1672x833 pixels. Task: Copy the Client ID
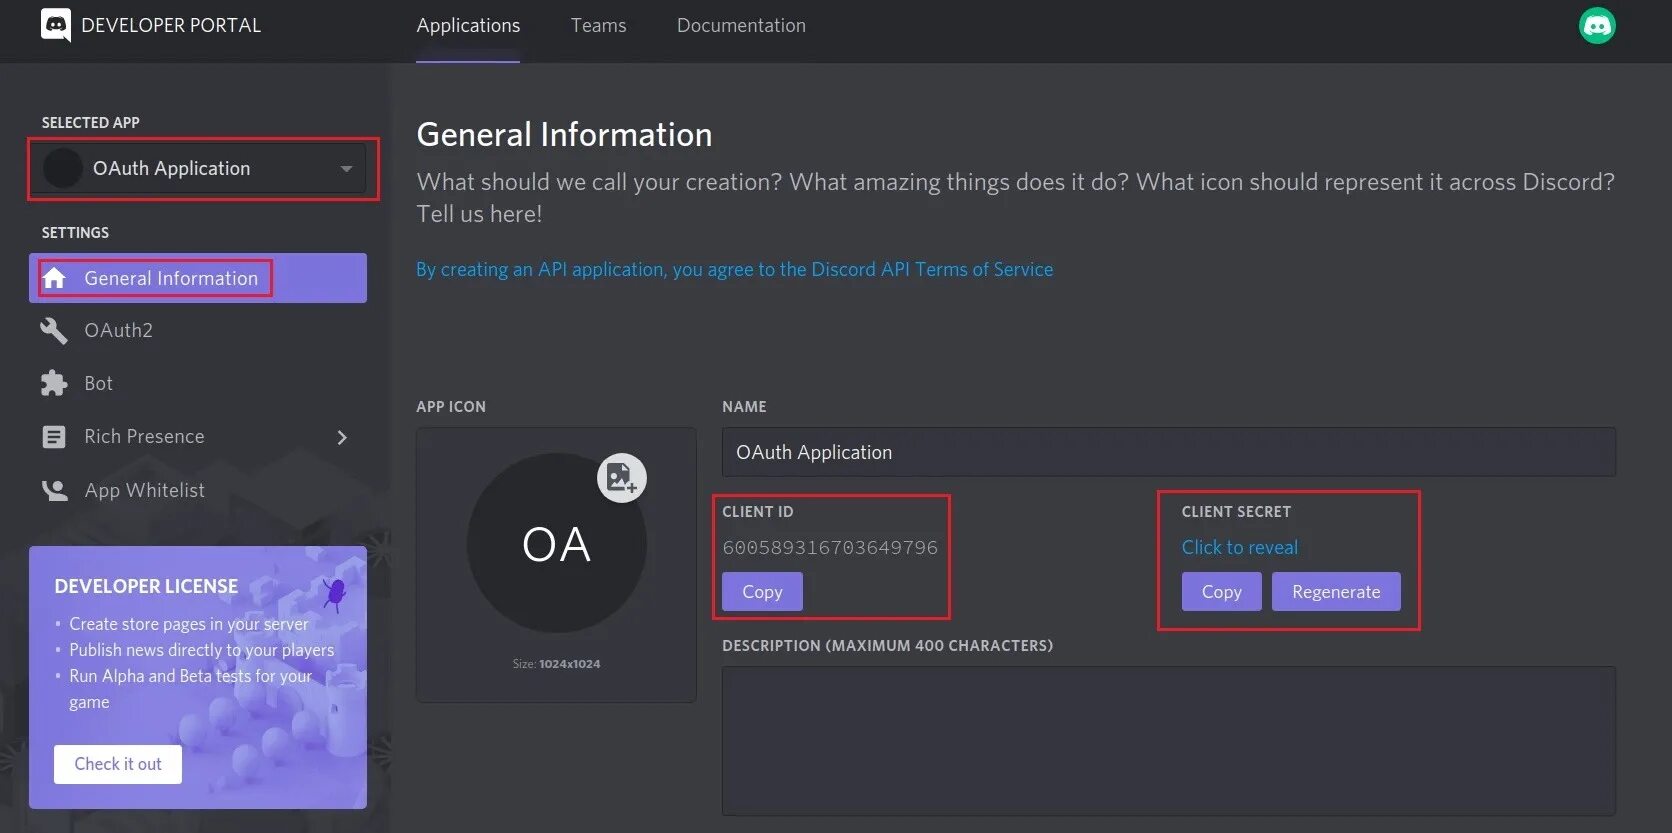click(762, 592)
